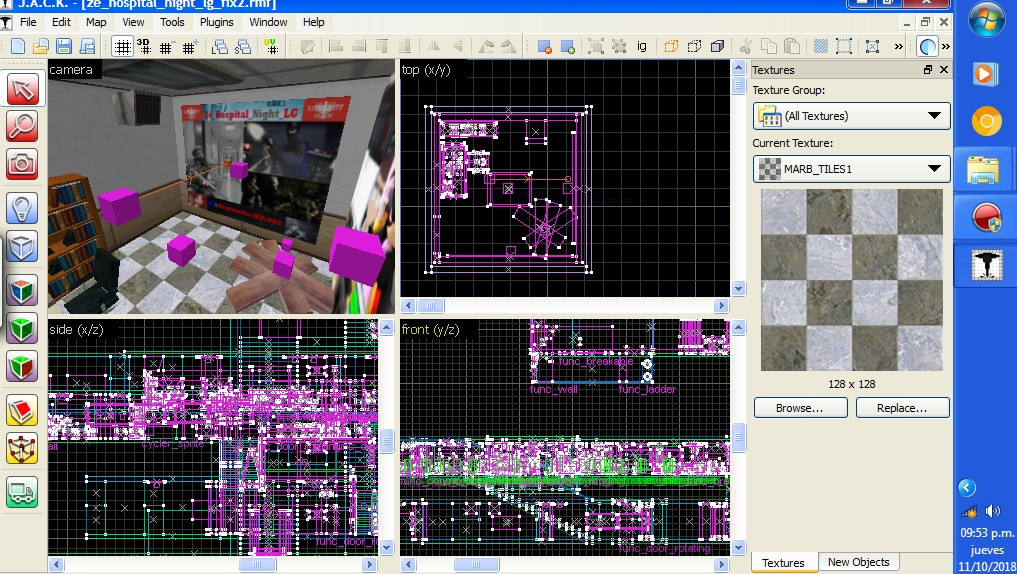Toggle cordon bounds striped icon
The image size is (1017, 574).
[821, 46]
